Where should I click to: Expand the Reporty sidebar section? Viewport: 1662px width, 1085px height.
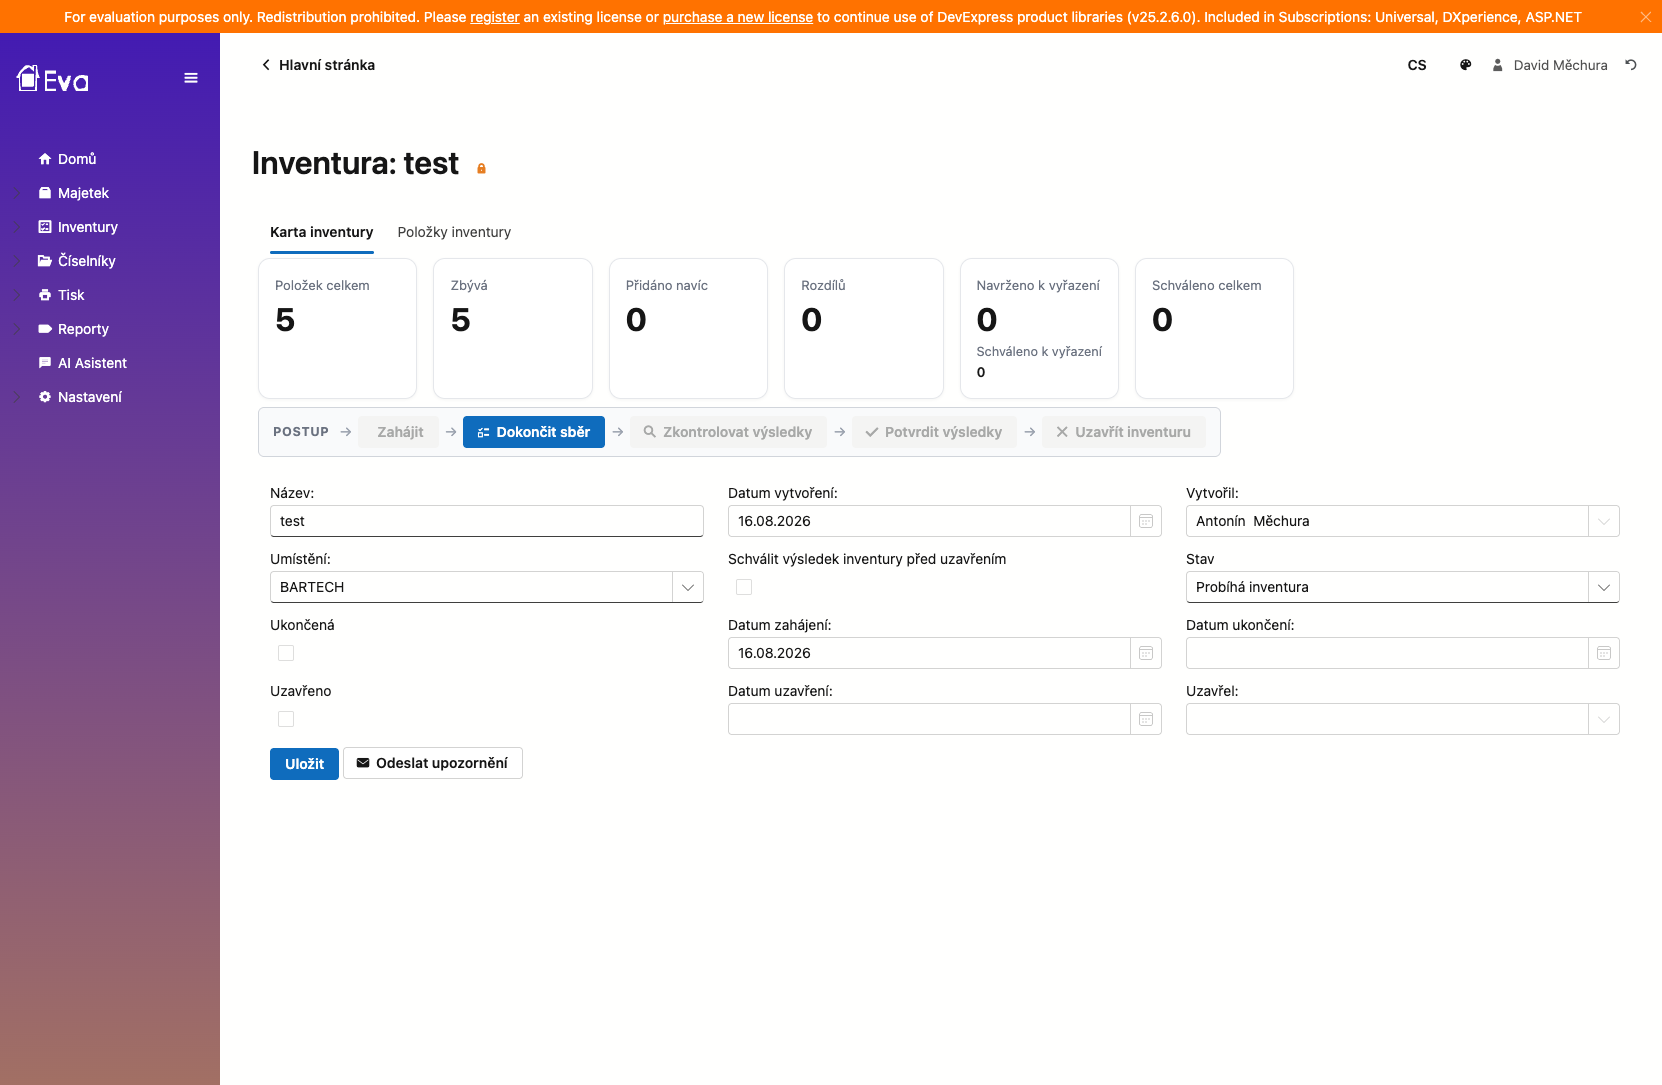[x=18, y=329]
